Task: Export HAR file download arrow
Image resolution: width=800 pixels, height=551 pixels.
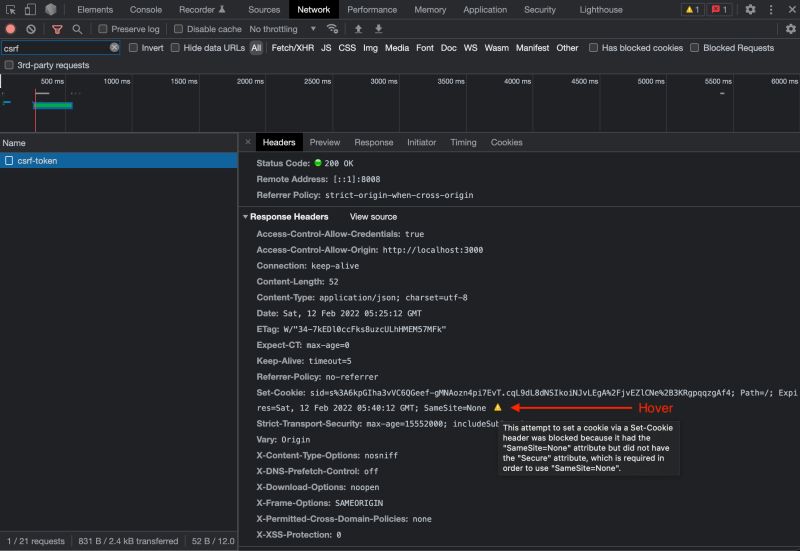Action: pyautogui.click(x=378, y=29)
